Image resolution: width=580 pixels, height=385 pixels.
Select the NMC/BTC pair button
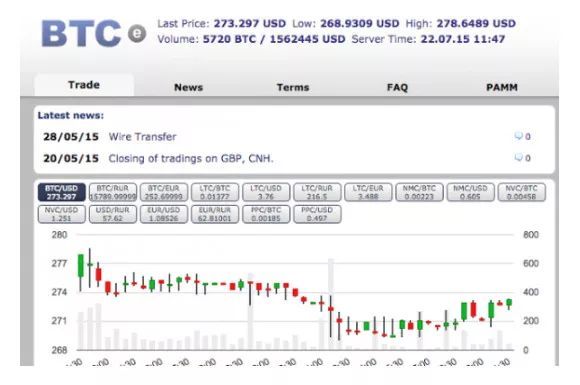pyautogui.click(x=419, y=192)
